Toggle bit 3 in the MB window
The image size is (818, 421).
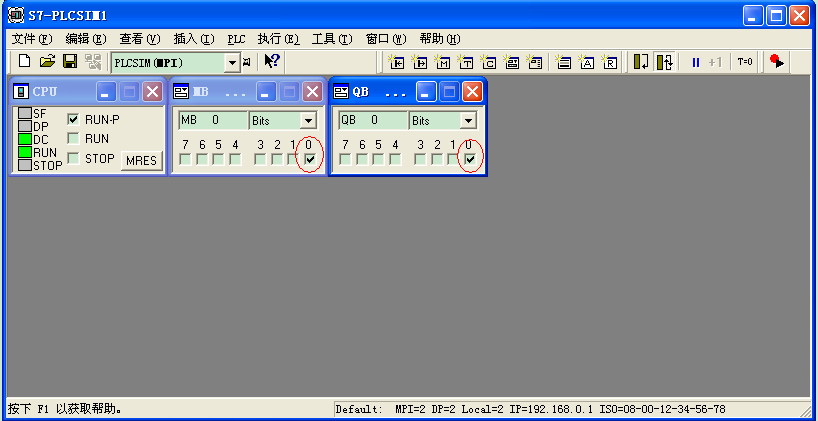[x=260, y=159]
